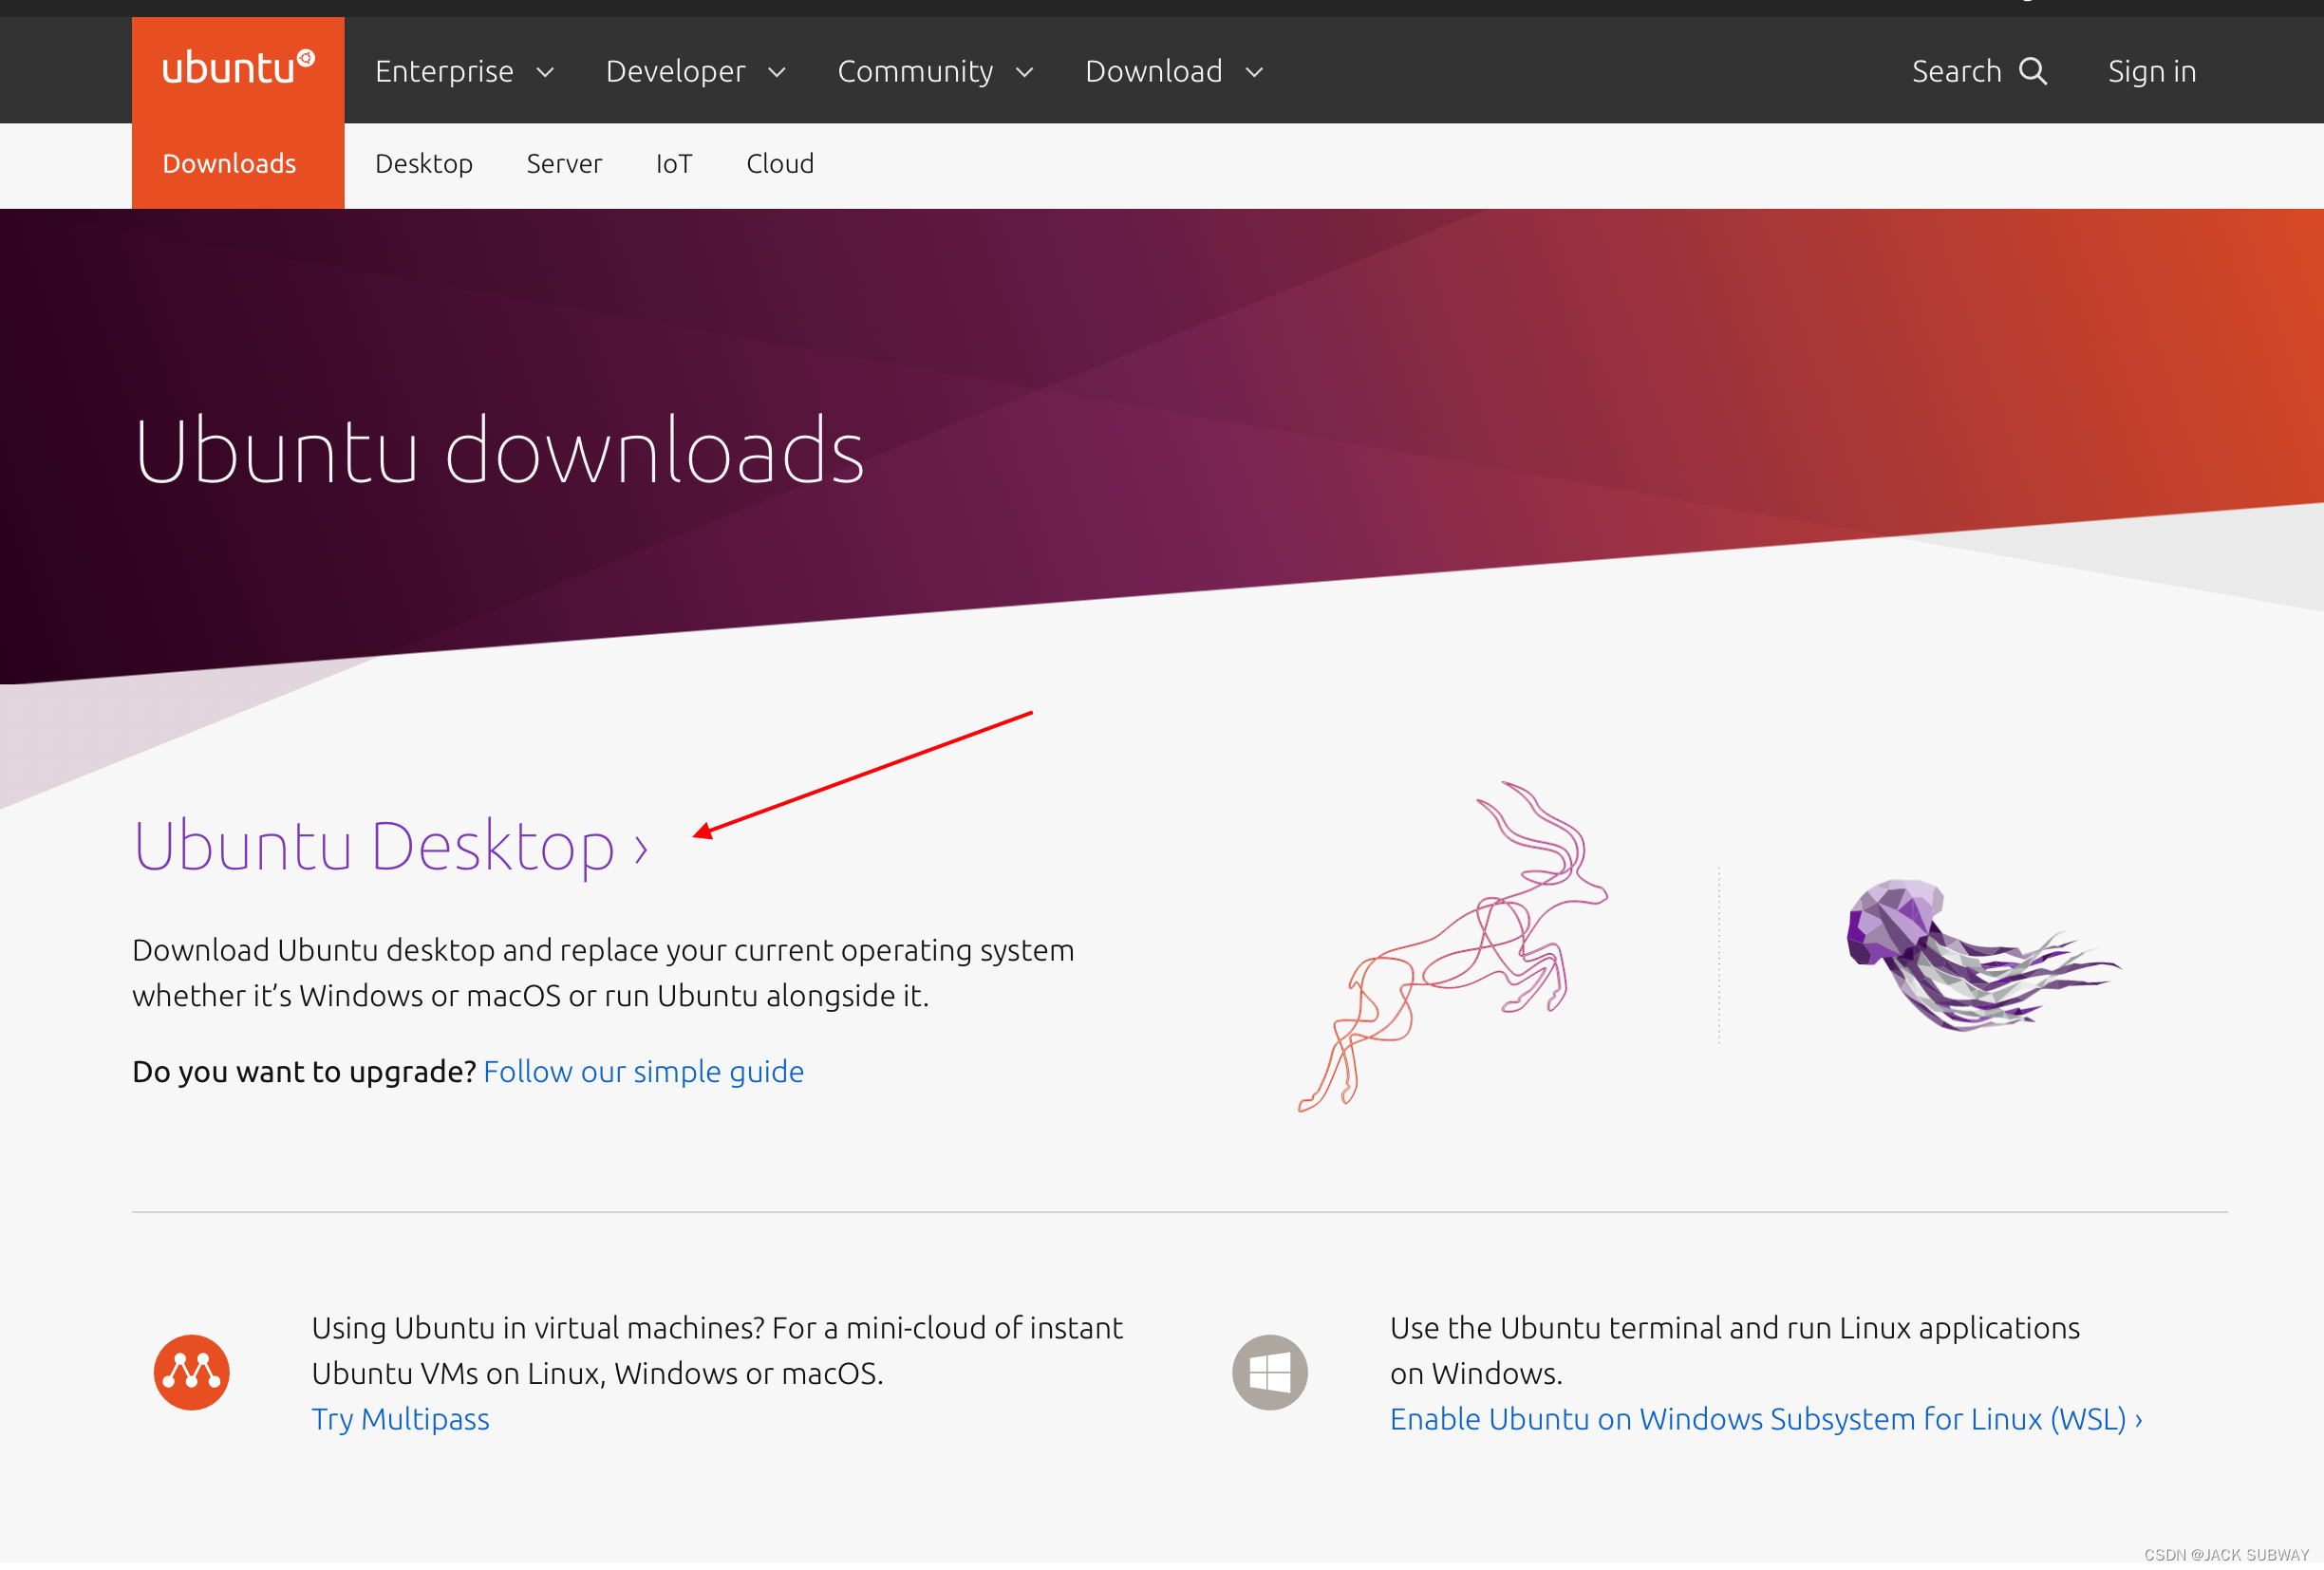The image size is (2324, 1570).
Task: Follow our simple guide link
Action: coord(643,1072)
